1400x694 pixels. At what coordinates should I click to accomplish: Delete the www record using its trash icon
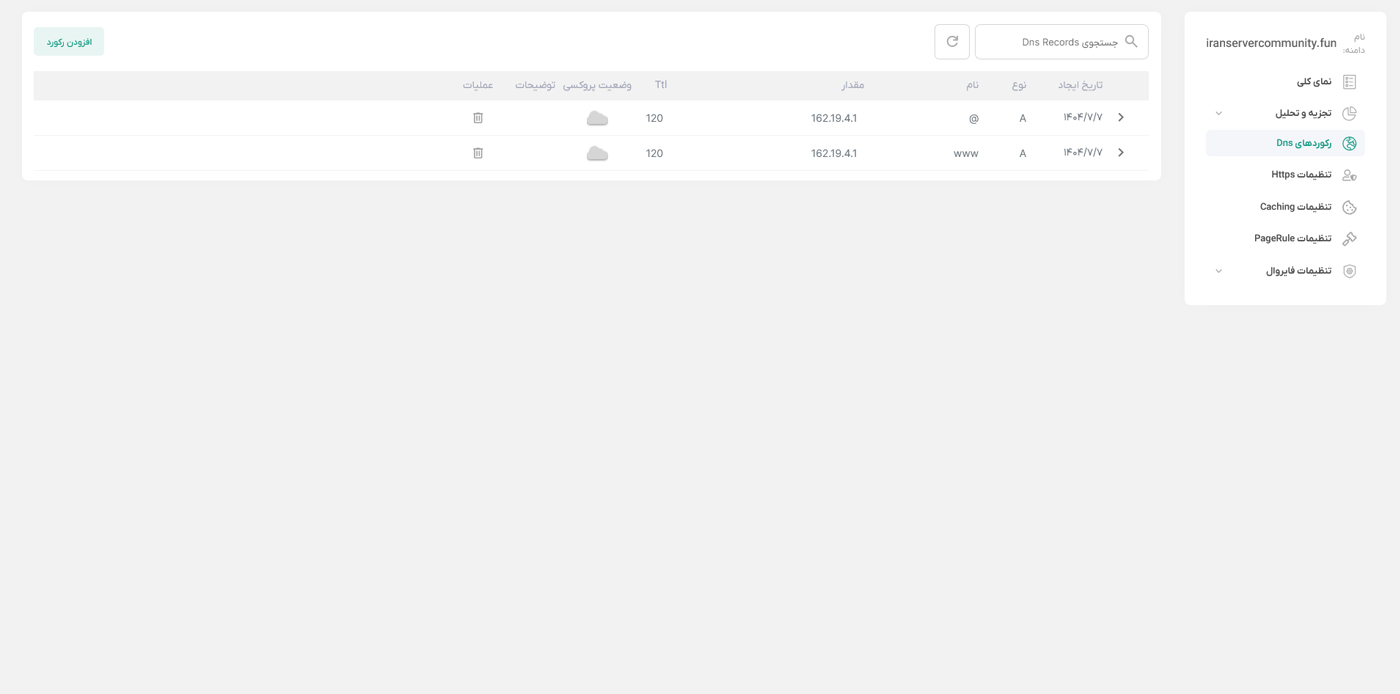478,152
